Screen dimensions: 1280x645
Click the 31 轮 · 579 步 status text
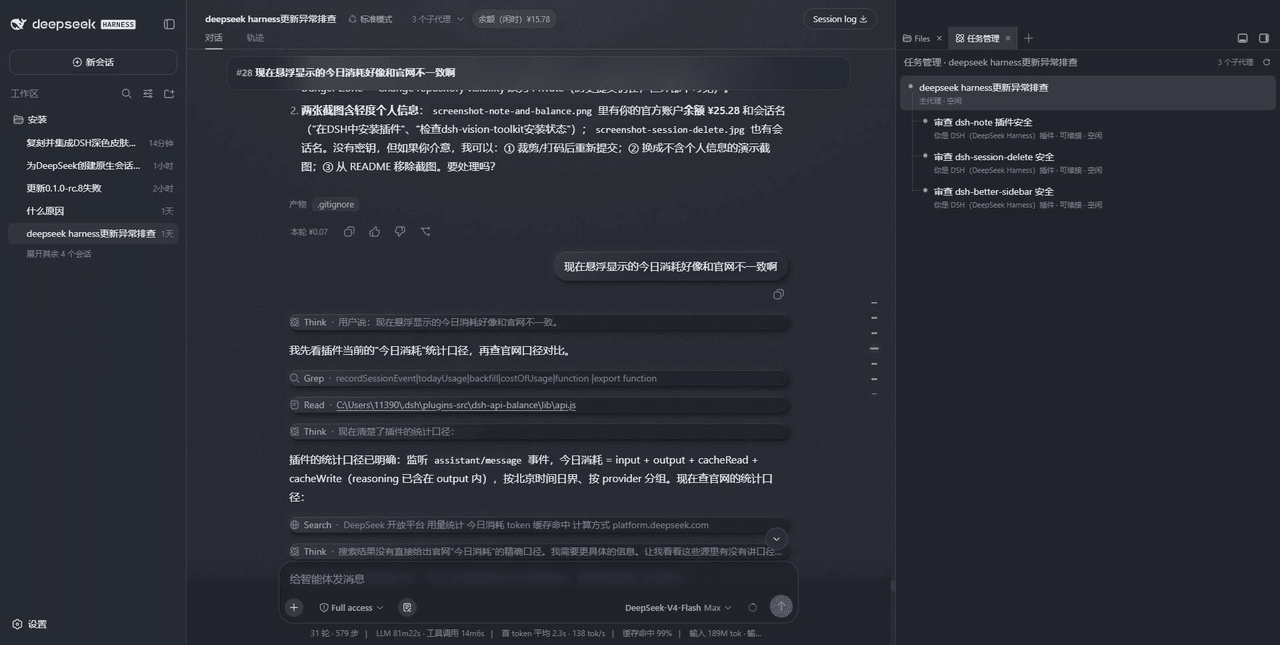tap(334, 633)
